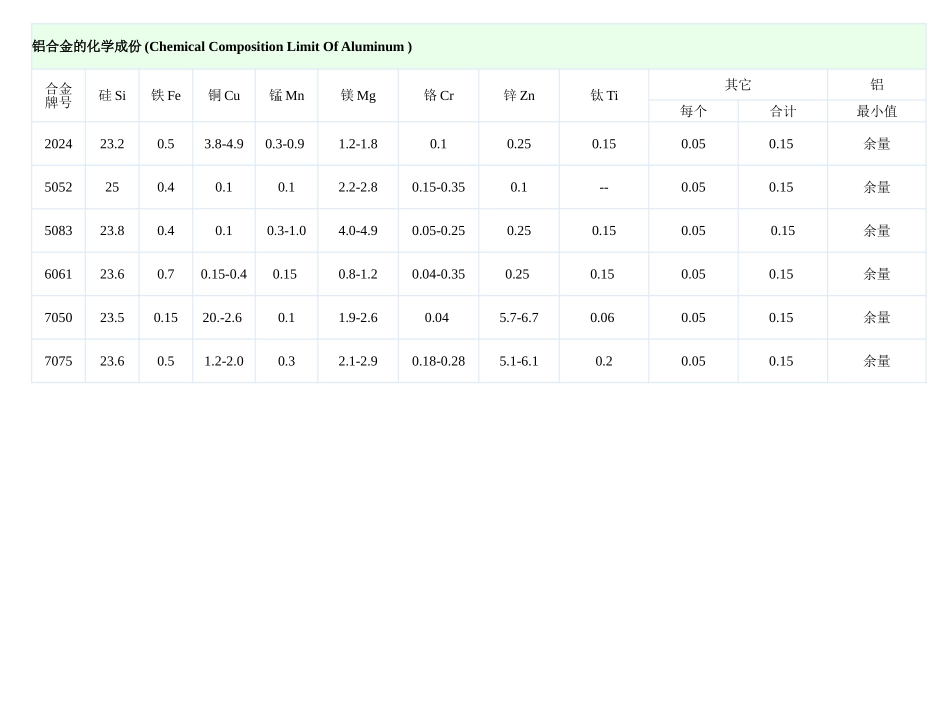Select the '铬 Cr' column header
950x713 pixels.
(x=439, y=96)
